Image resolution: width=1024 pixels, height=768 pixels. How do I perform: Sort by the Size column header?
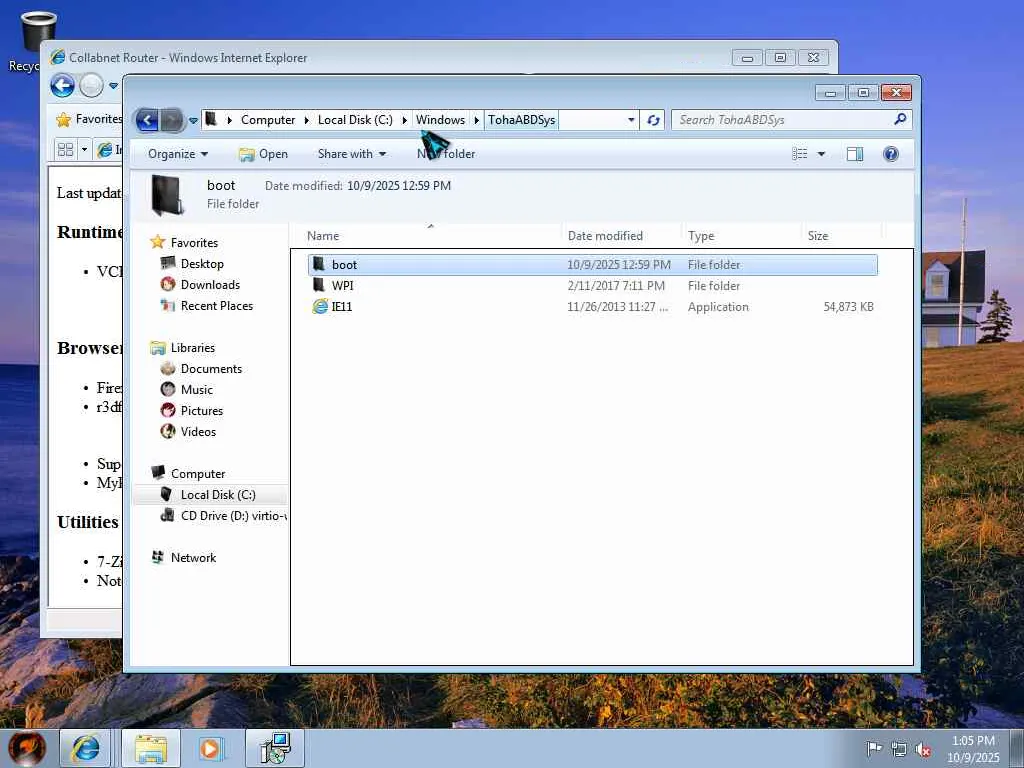(x=841, y=236)
